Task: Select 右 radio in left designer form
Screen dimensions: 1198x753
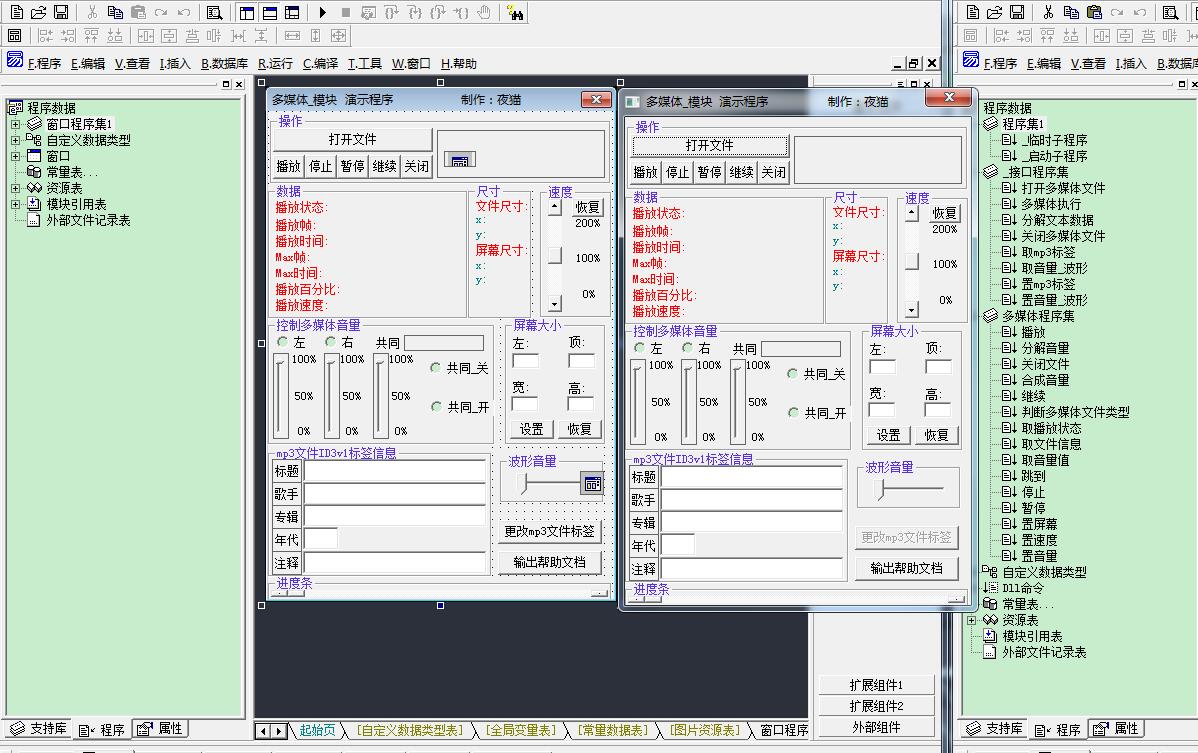Action: pos(330,341)
